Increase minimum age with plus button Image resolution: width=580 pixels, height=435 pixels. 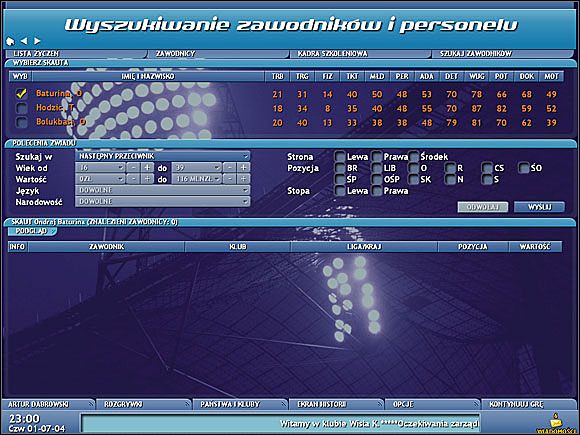pyautogui.click(x=147, y=168)
